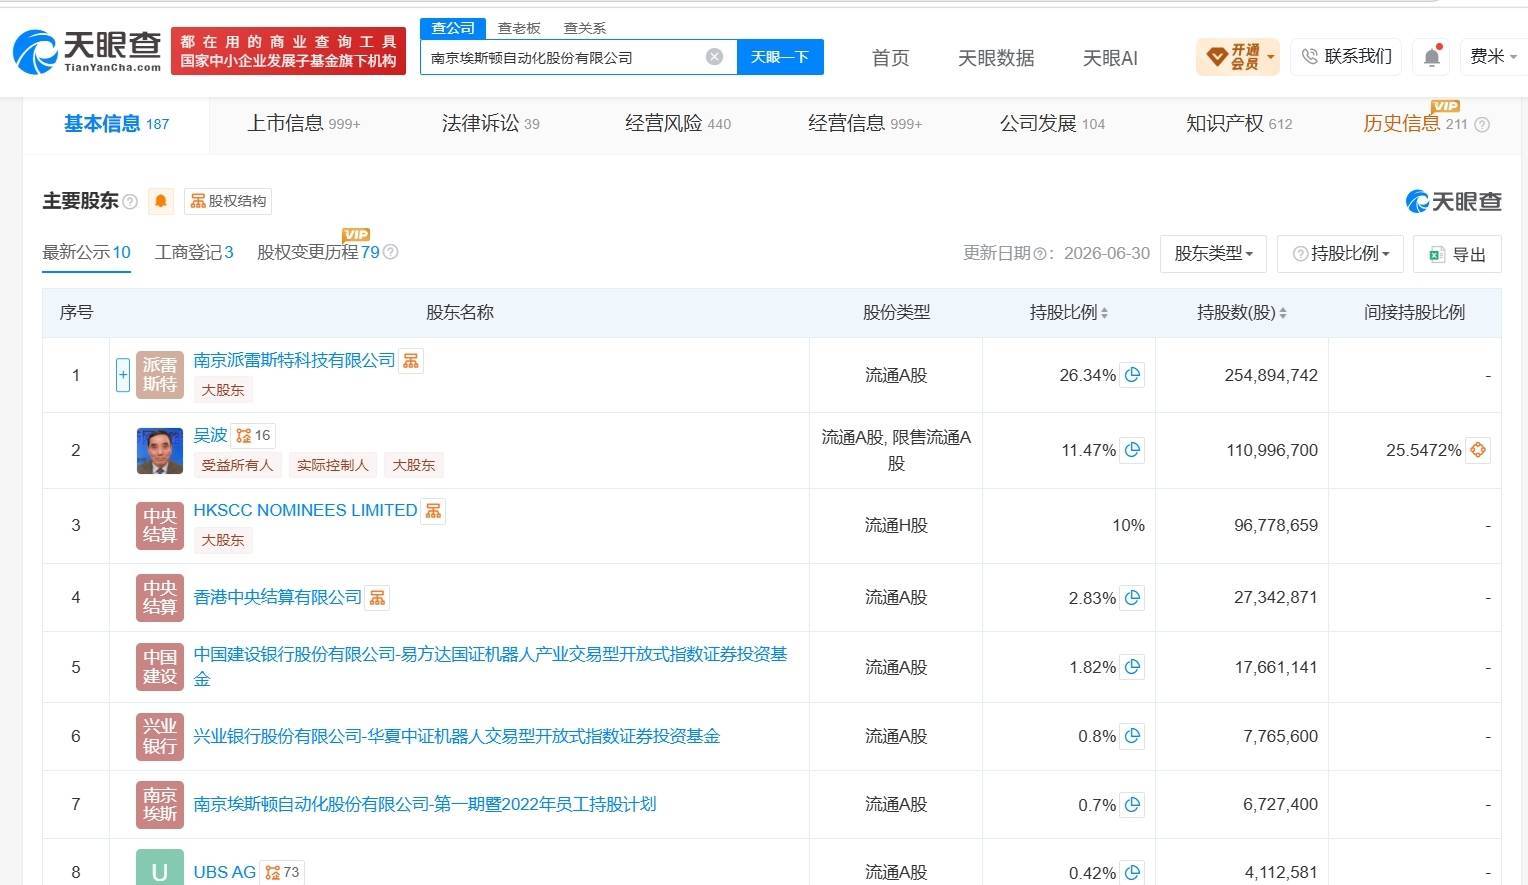Click help icon beside 股权变更历程 79
Screen dimensions: 1528x885
391,252
